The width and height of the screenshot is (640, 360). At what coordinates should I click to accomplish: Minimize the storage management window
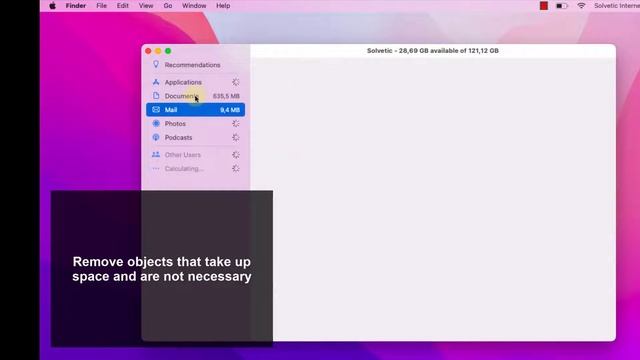158,51
